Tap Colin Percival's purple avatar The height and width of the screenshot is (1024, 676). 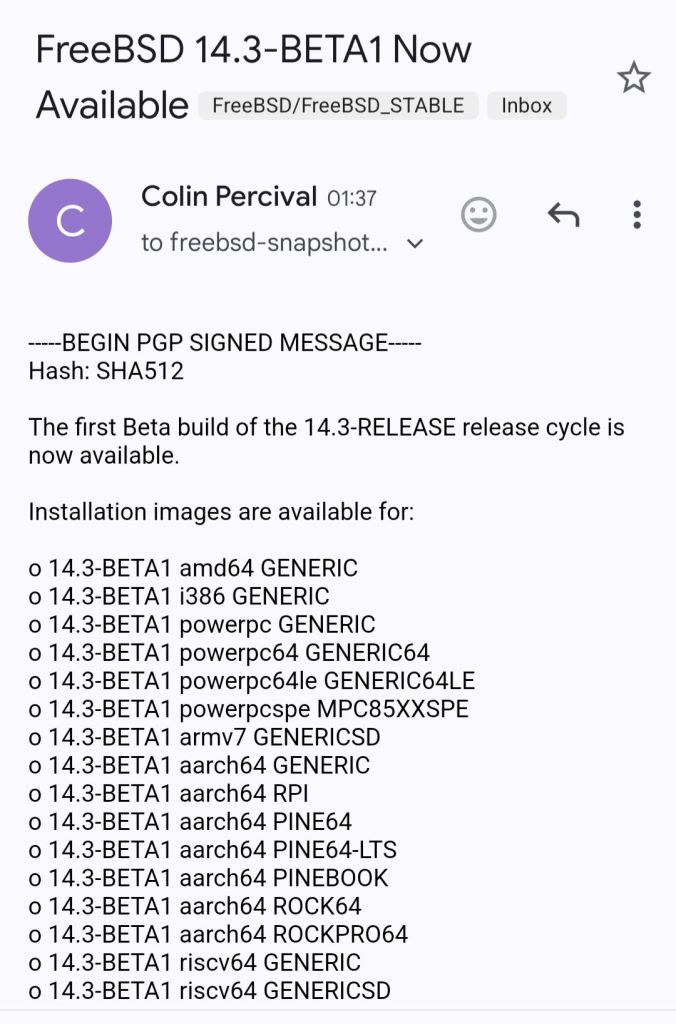click(70, 220)
